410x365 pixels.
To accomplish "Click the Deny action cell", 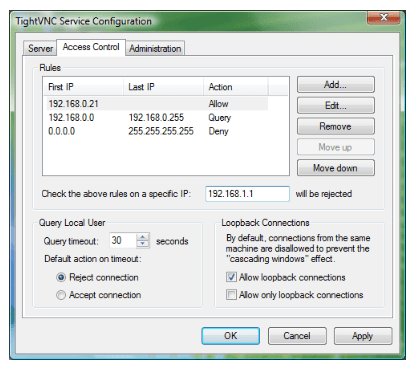I will click(218, 131).
